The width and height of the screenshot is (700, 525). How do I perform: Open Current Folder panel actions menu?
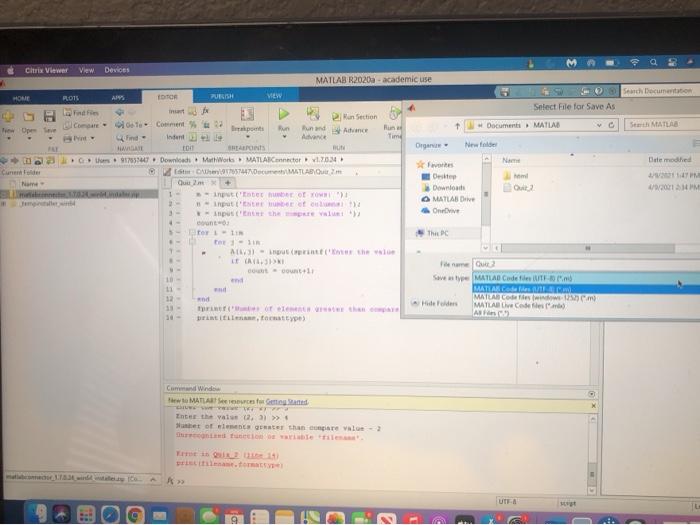pyautogui.click(x=152, y=171)
